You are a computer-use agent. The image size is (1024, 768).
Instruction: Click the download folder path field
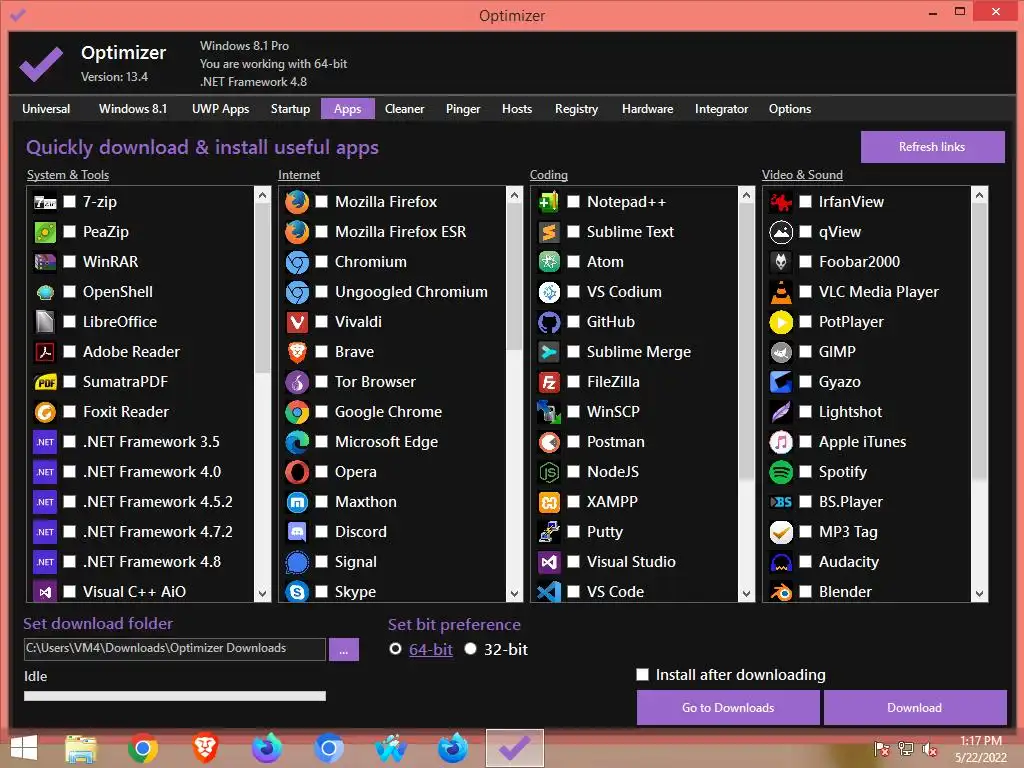click(x=174, y=649)
